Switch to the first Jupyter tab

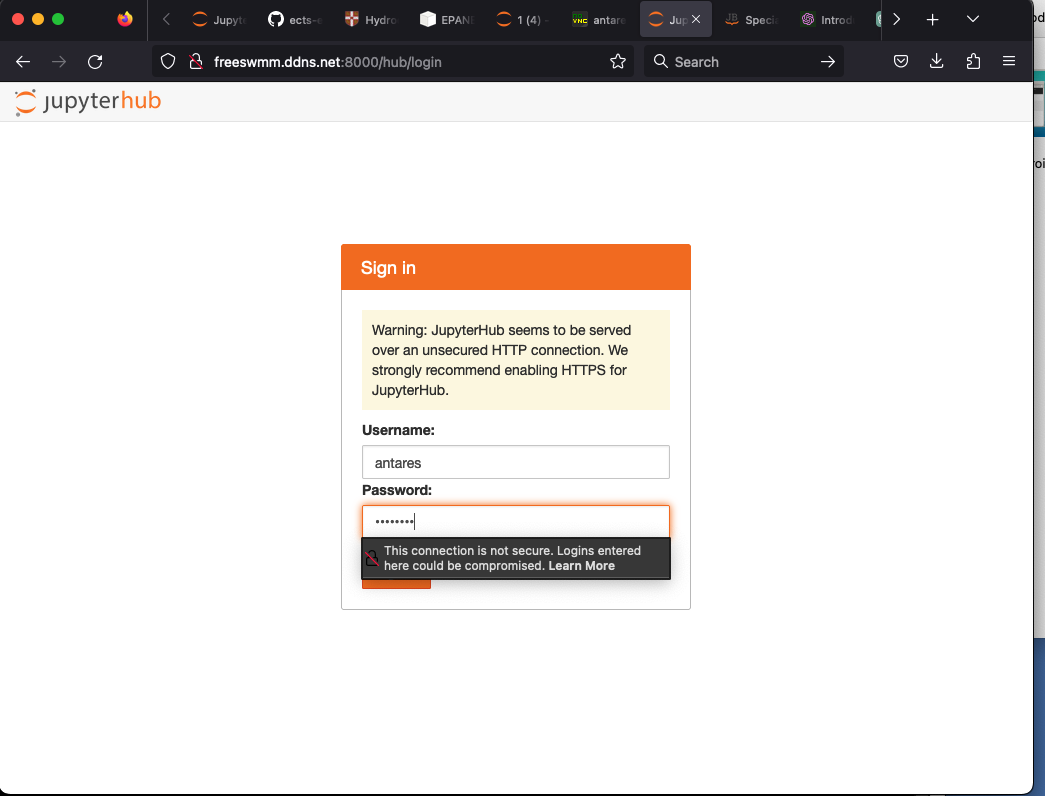pos(219,20)
